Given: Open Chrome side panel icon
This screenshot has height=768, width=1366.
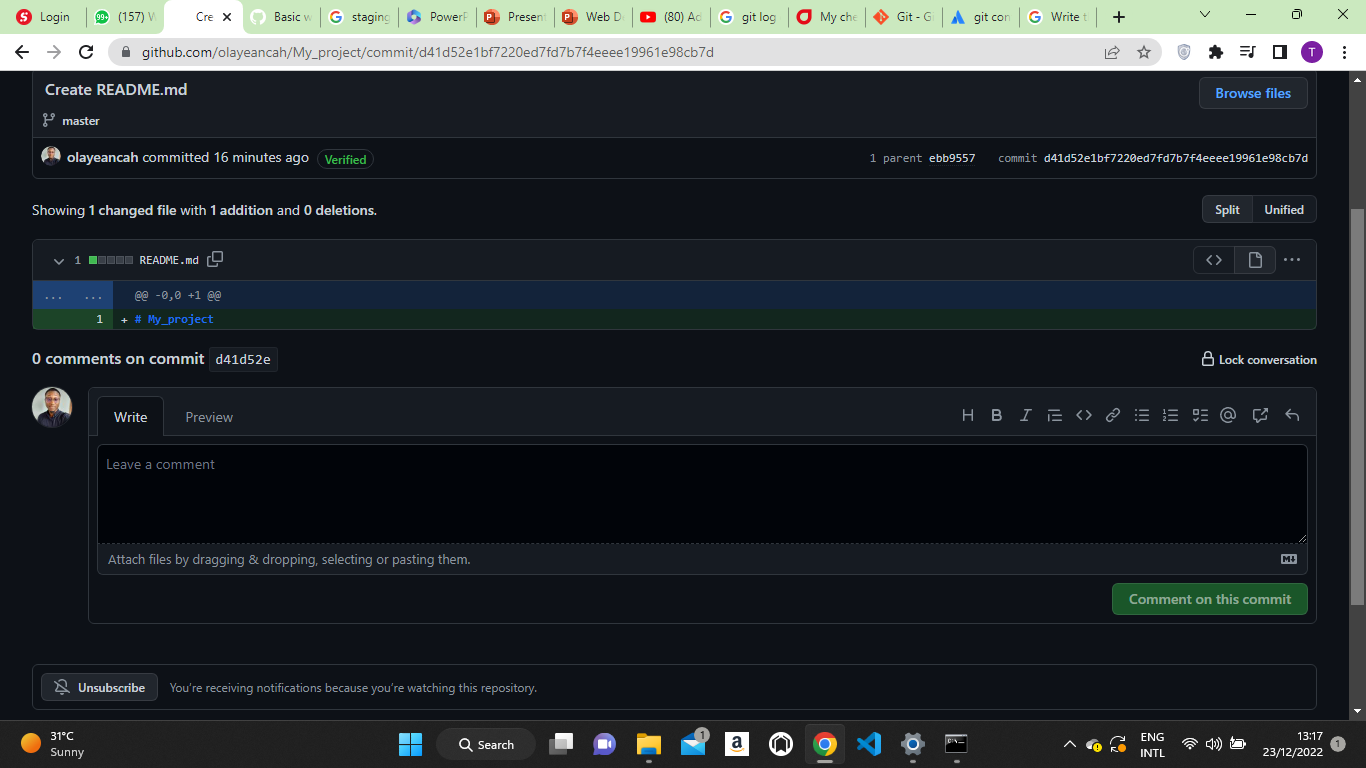Looking at the screenshot, I should [1279, 52].
